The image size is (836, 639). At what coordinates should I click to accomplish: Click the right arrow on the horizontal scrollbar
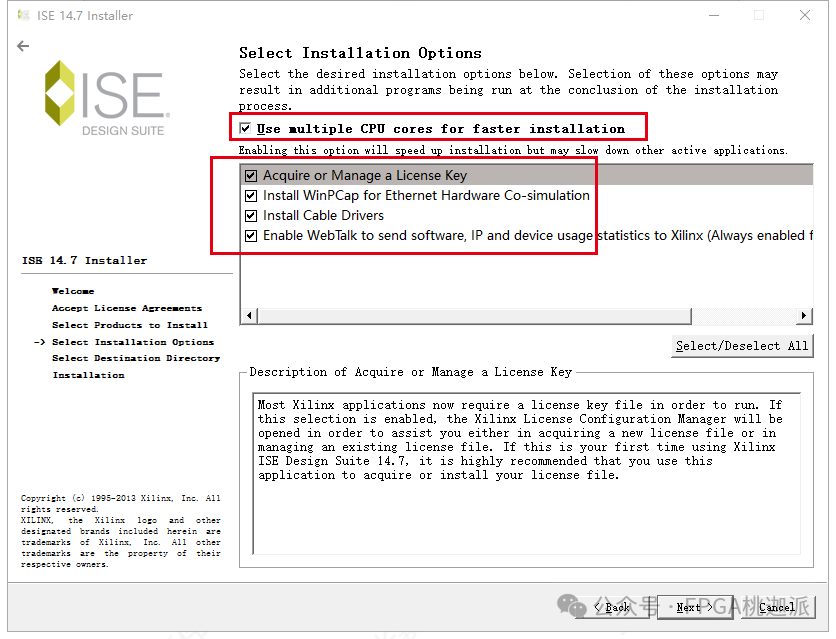804,315
